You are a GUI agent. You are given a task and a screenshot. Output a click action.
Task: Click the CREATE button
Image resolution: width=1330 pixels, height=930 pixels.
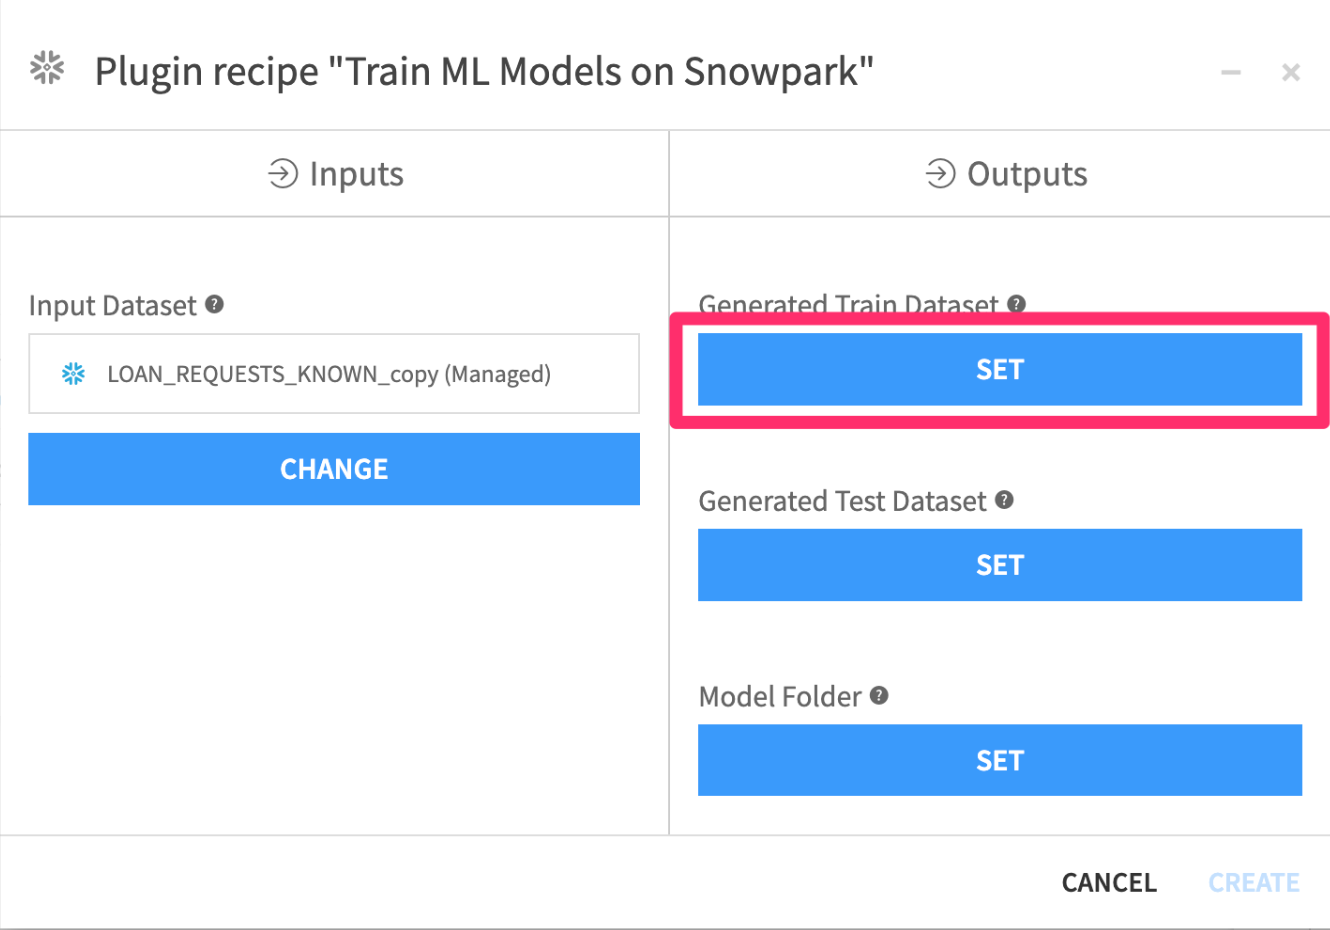(1254, 883)
